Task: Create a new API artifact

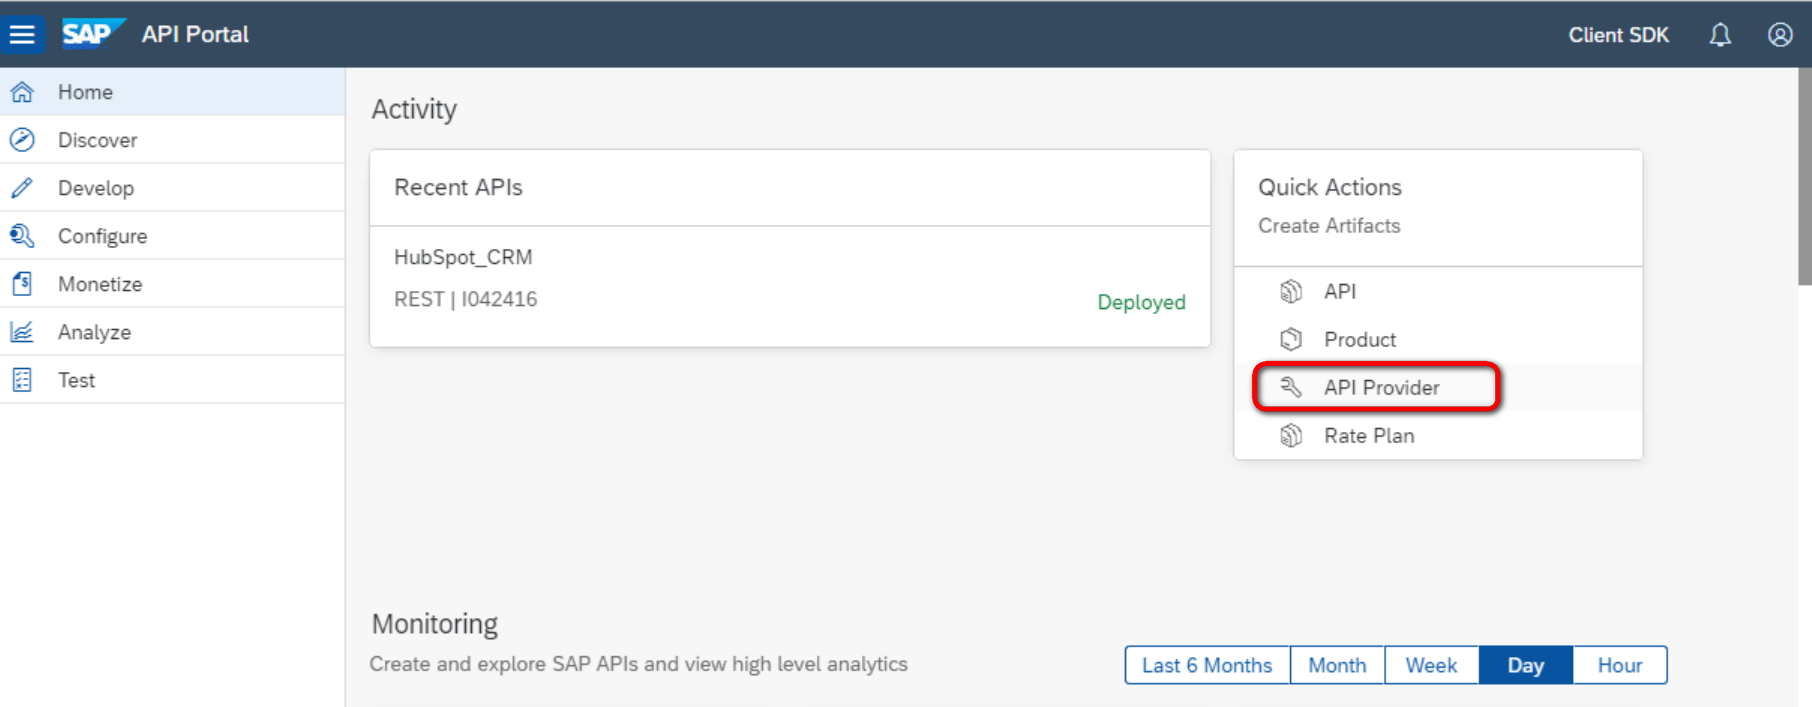Action: (1339, 291)
